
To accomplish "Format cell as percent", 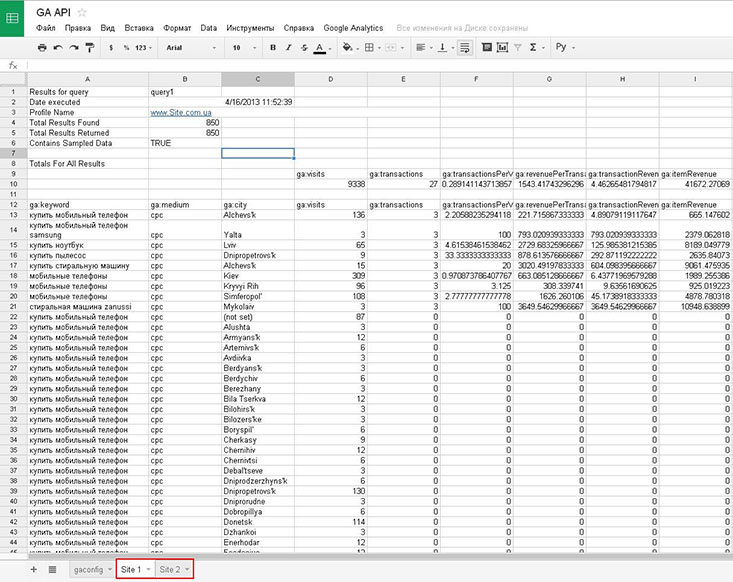I will pos(126,48).
